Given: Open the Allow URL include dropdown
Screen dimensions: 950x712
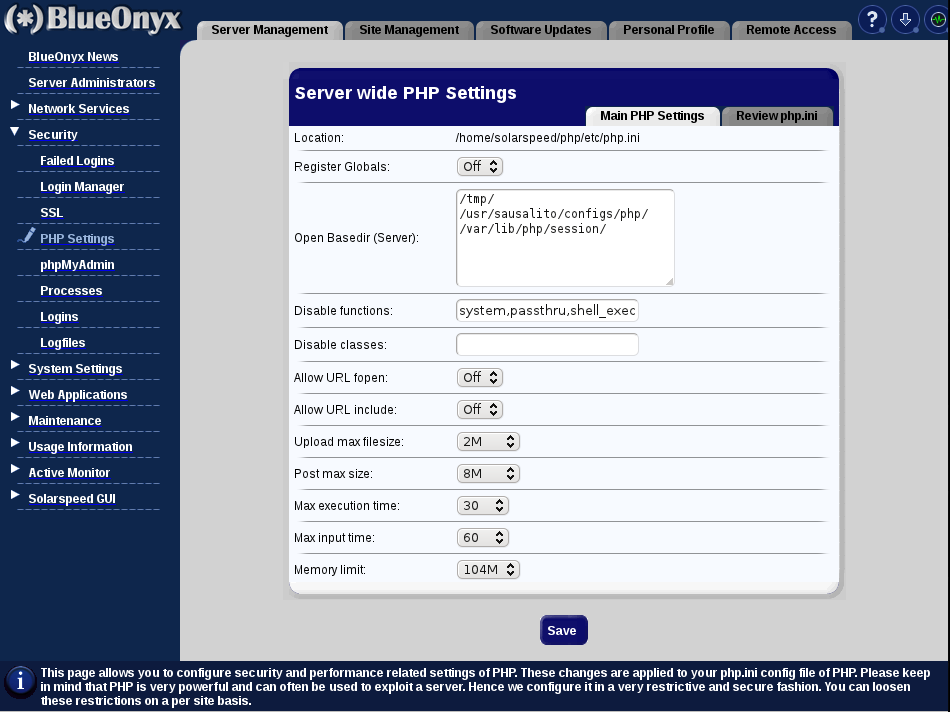Looking at the screenshot, I should click(x=479, y=410).
